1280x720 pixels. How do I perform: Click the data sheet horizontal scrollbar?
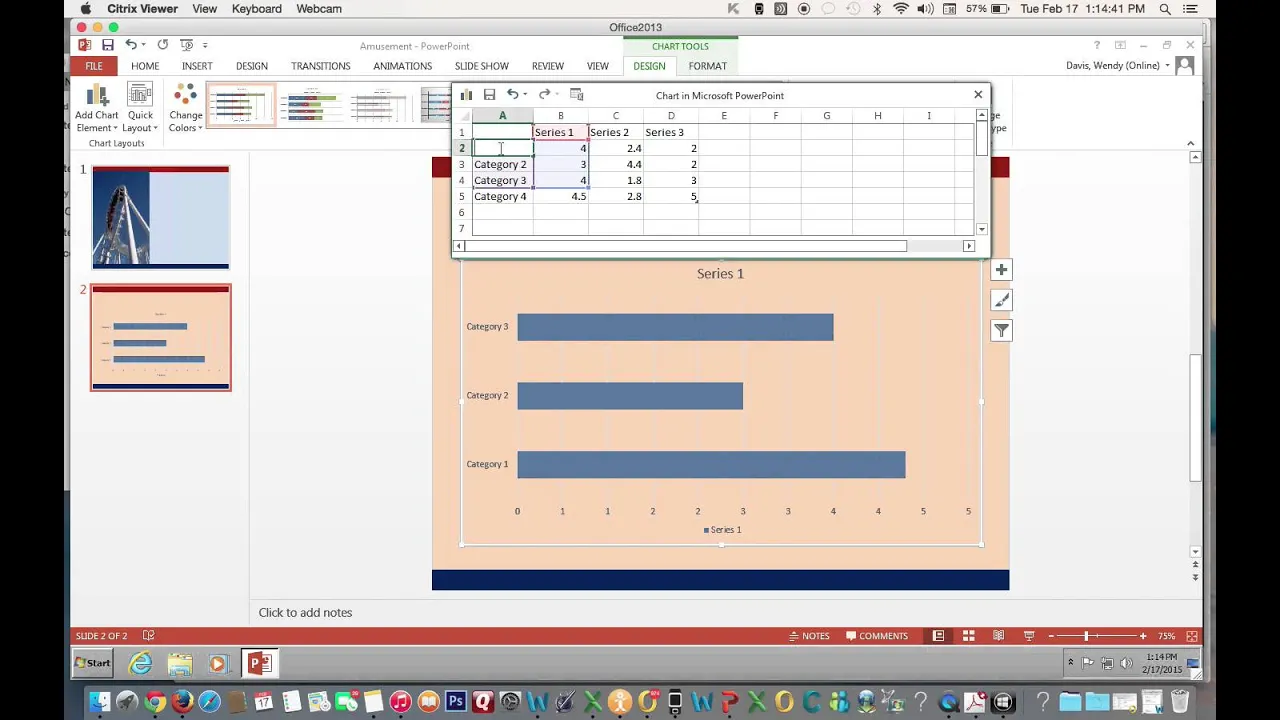click(x=685, y=246)
